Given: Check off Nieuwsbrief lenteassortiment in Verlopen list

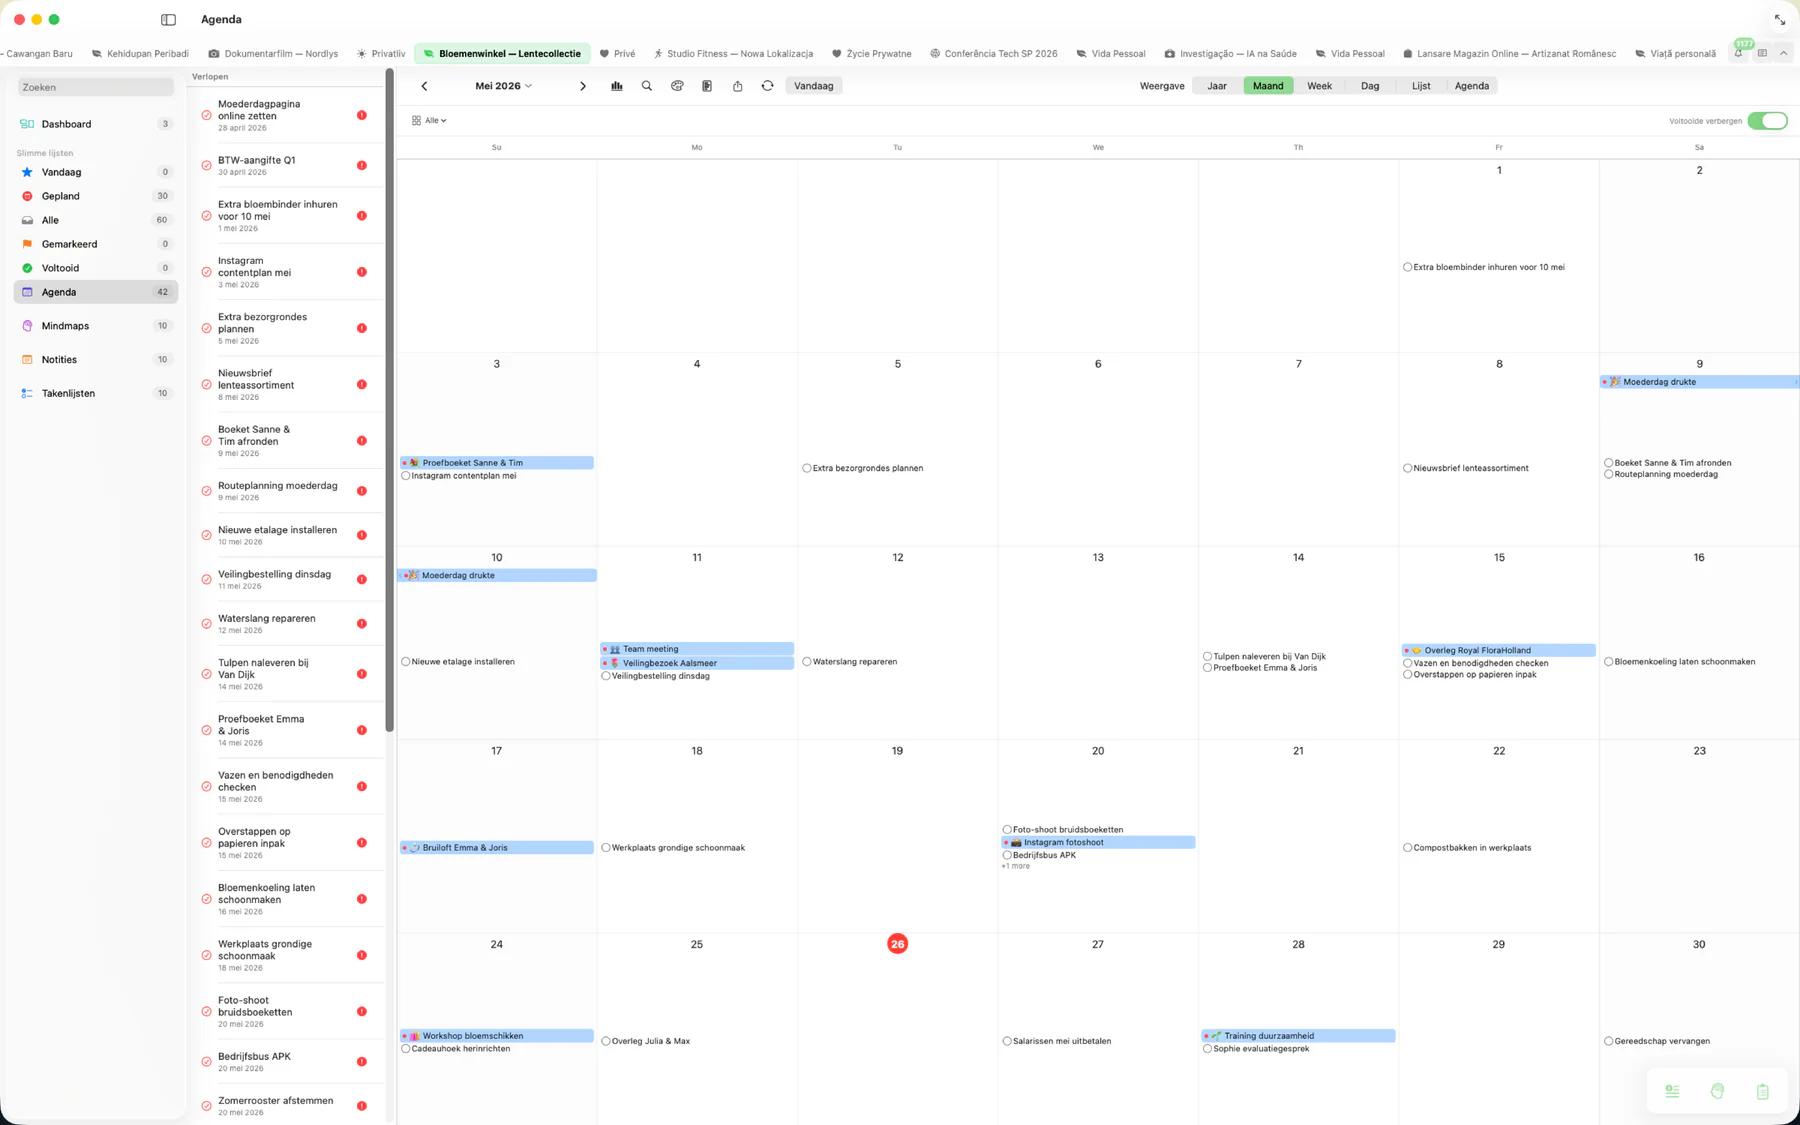Looking at the screenshot, I should [206, 384].
